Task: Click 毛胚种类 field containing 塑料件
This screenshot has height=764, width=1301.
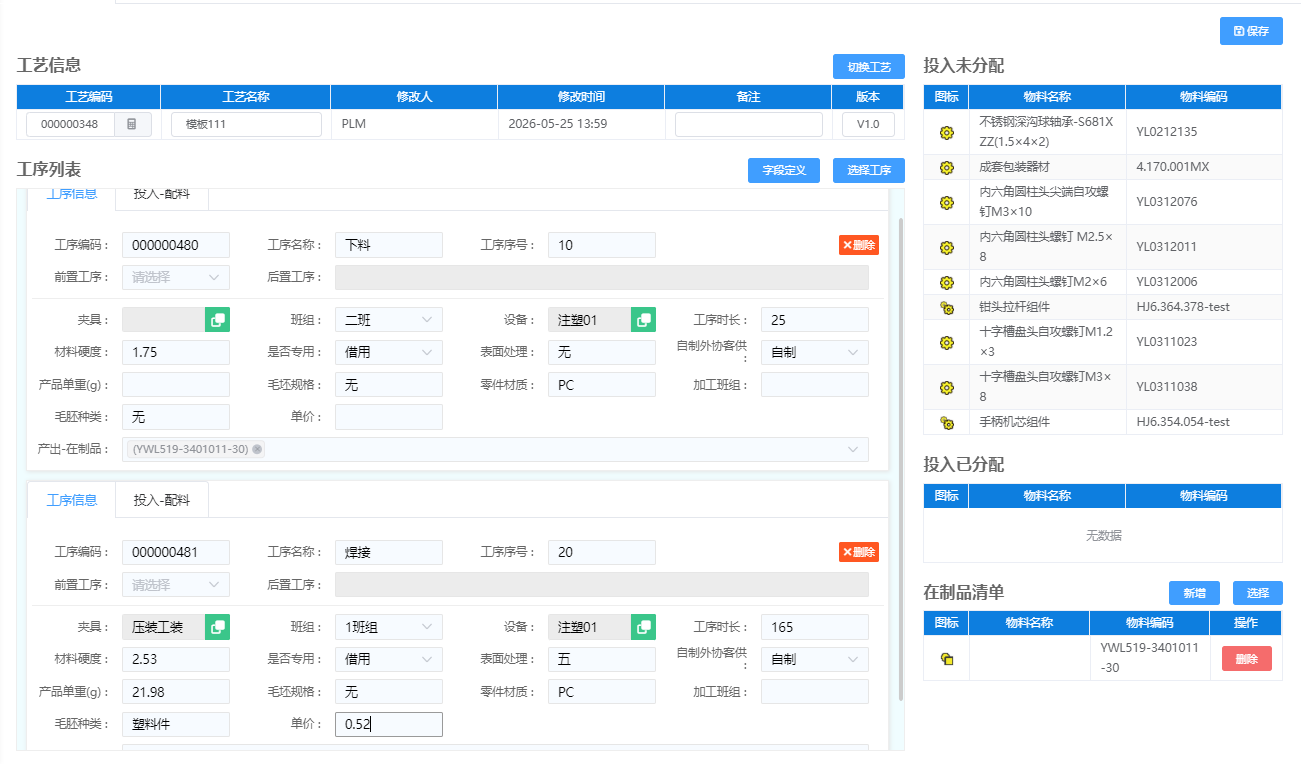Action: coord(176,724)
